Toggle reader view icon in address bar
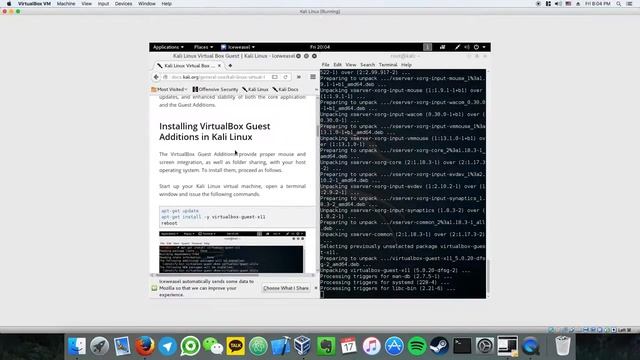Viewport: 640px width, 360px height. click(x=275, y=77)
